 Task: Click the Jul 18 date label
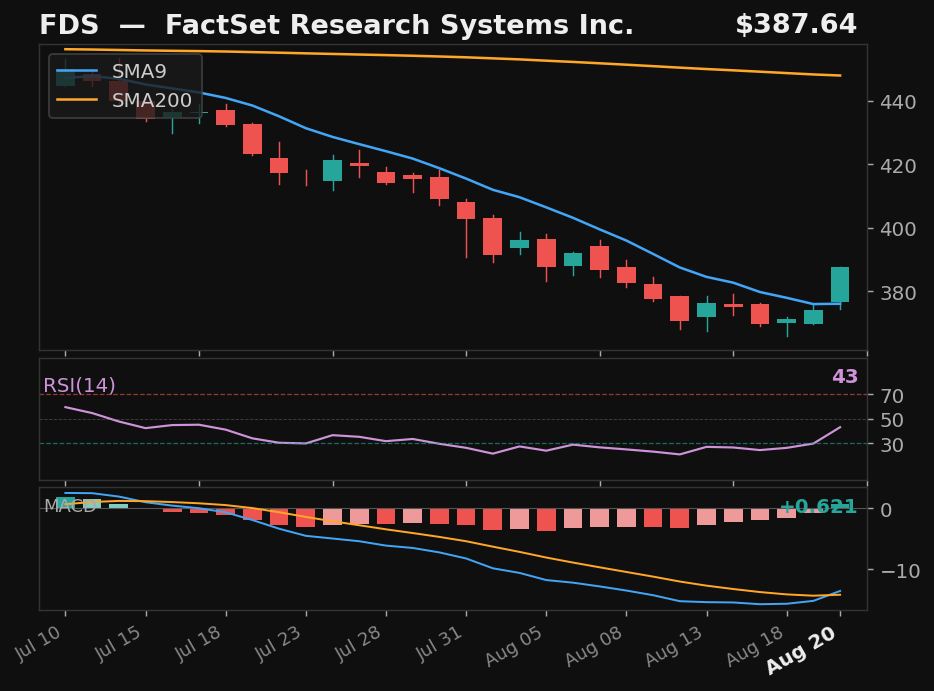click(199, 643)
